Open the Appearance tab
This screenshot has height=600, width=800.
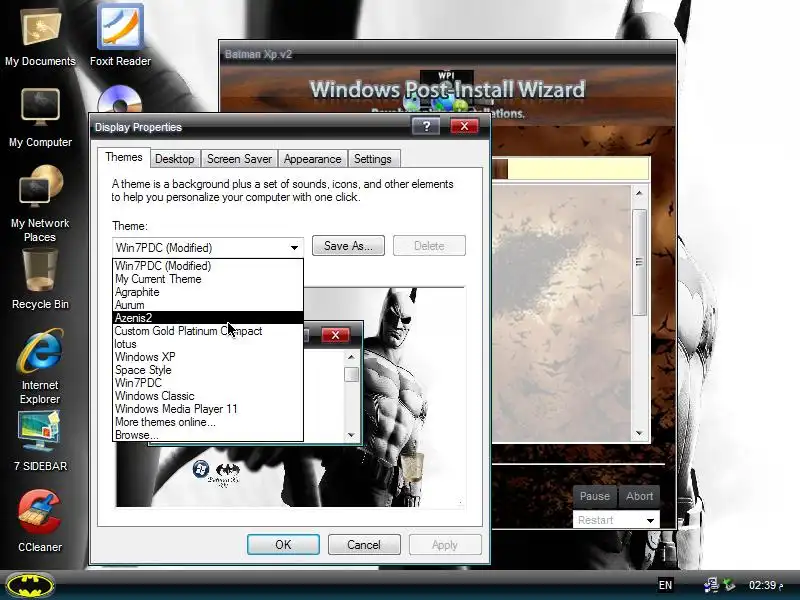[312, 159]
